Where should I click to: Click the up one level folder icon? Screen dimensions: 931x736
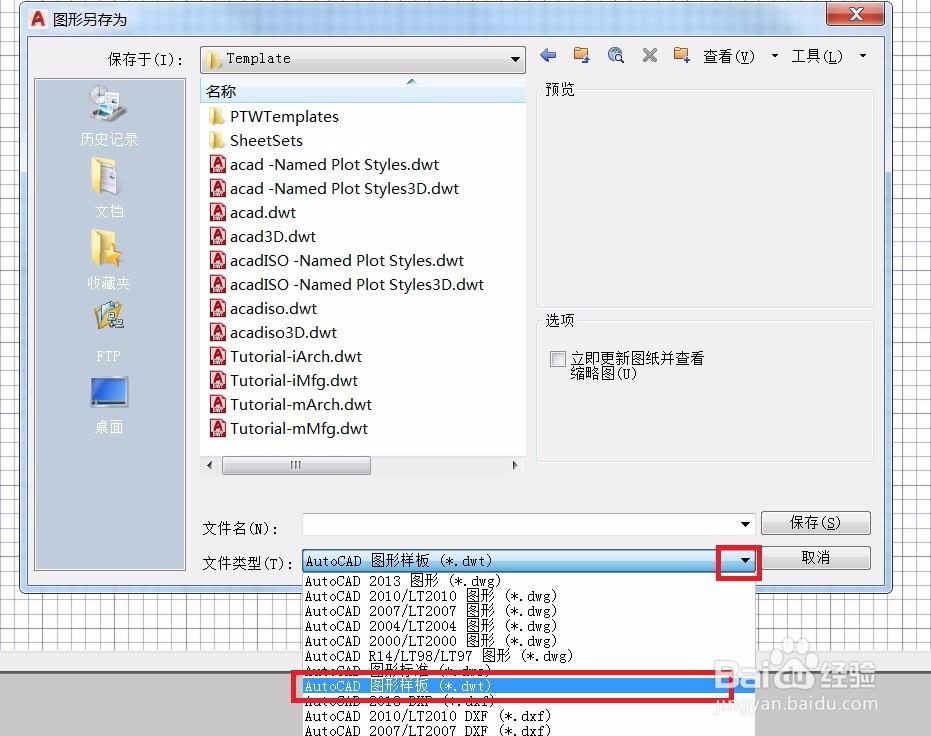pos(581,56)
